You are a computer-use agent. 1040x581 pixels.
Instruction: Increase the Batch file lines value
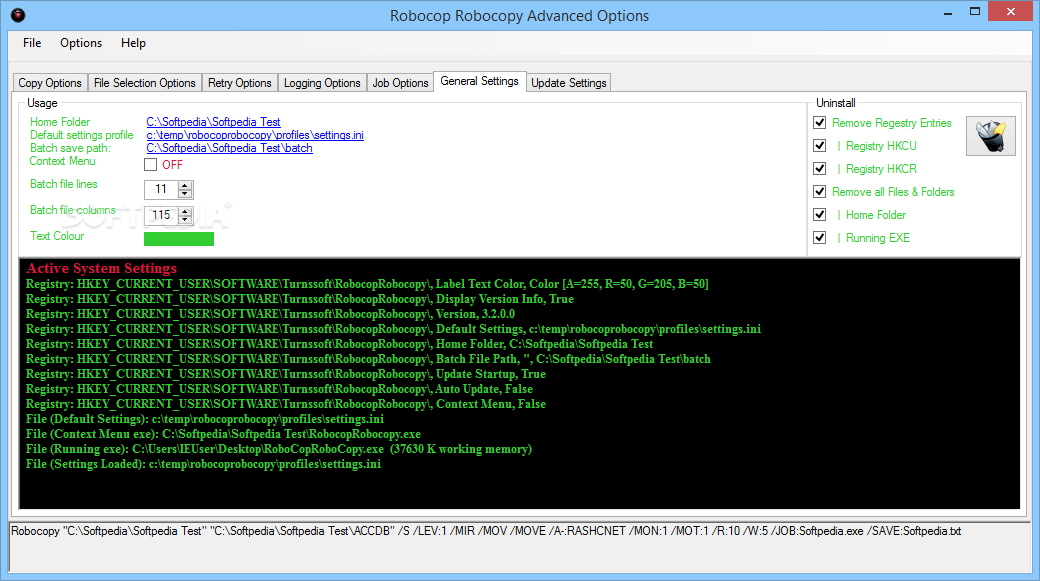tap(185, 184)
